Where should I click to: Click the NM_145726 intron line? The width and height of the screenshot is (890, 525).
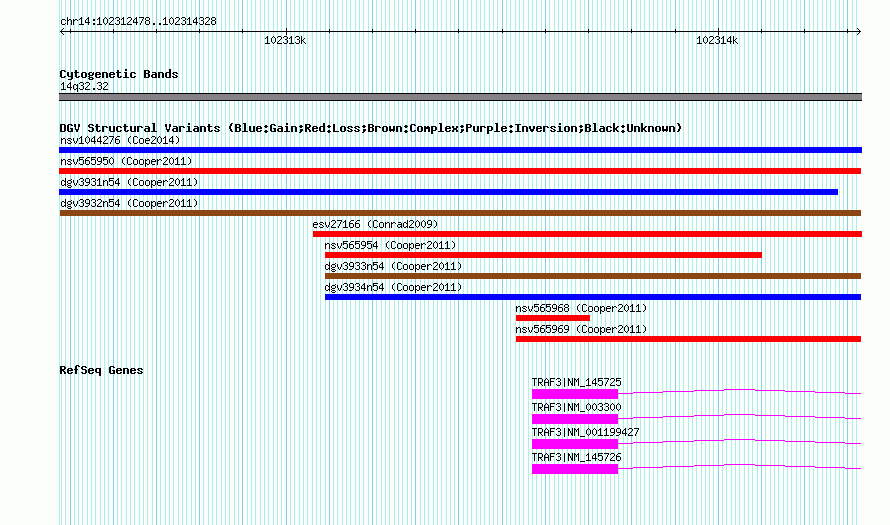click(740, 465)
